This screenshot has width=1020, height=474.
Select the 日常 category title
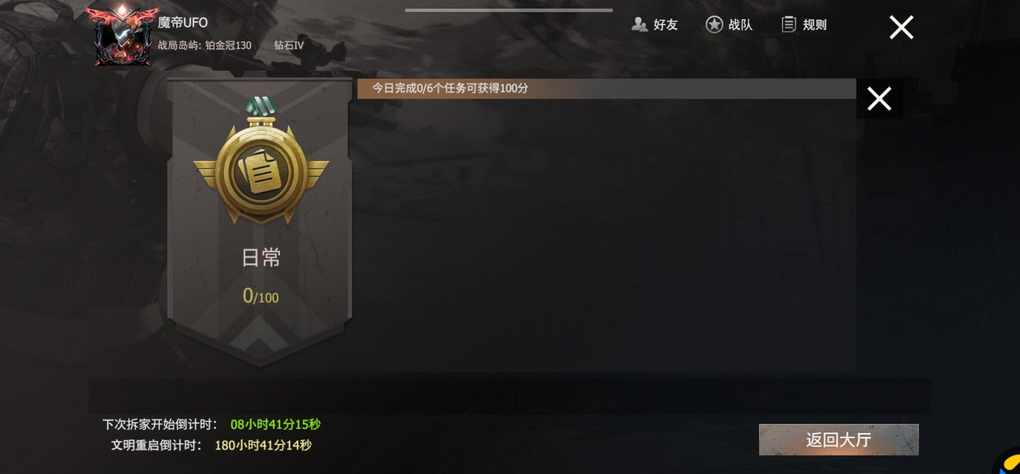[x=261, y=257]
